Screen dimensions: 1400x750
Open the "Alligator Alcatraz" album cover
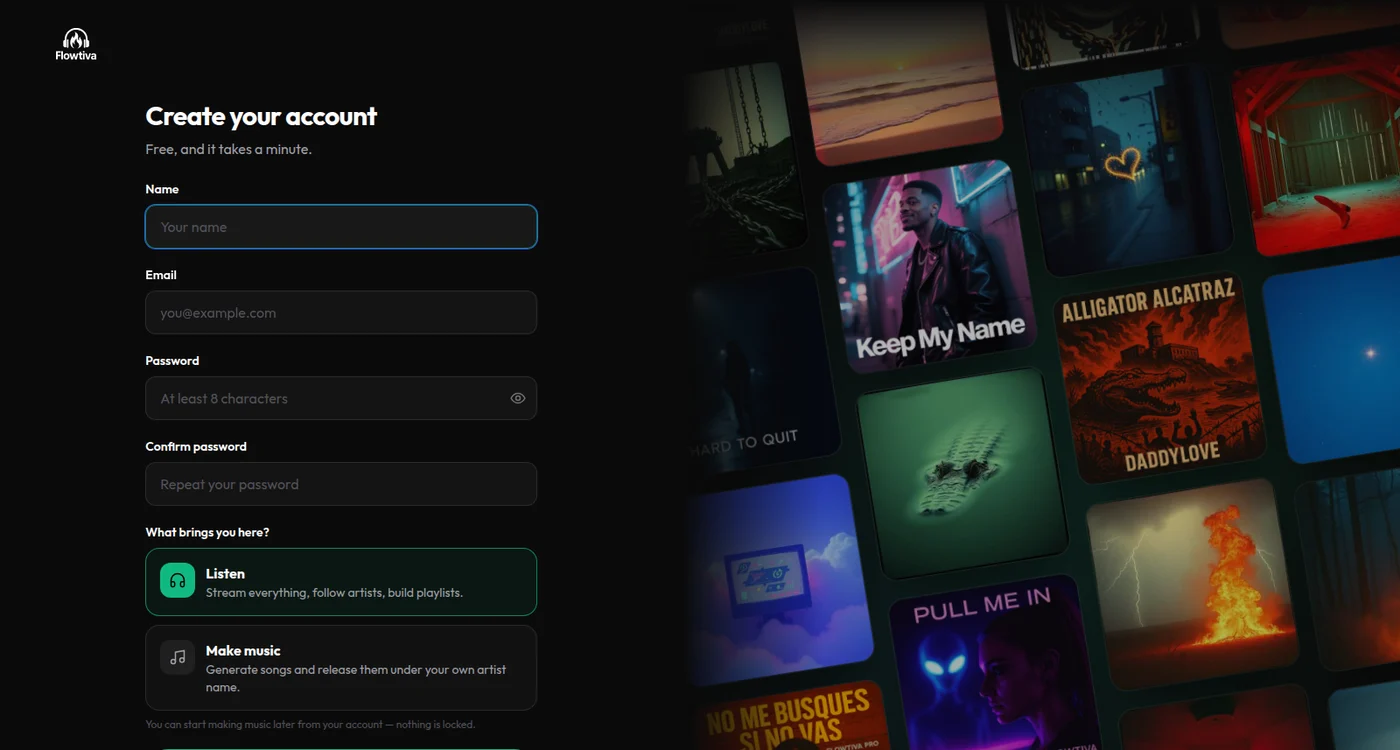click(x=1160, y=377)
